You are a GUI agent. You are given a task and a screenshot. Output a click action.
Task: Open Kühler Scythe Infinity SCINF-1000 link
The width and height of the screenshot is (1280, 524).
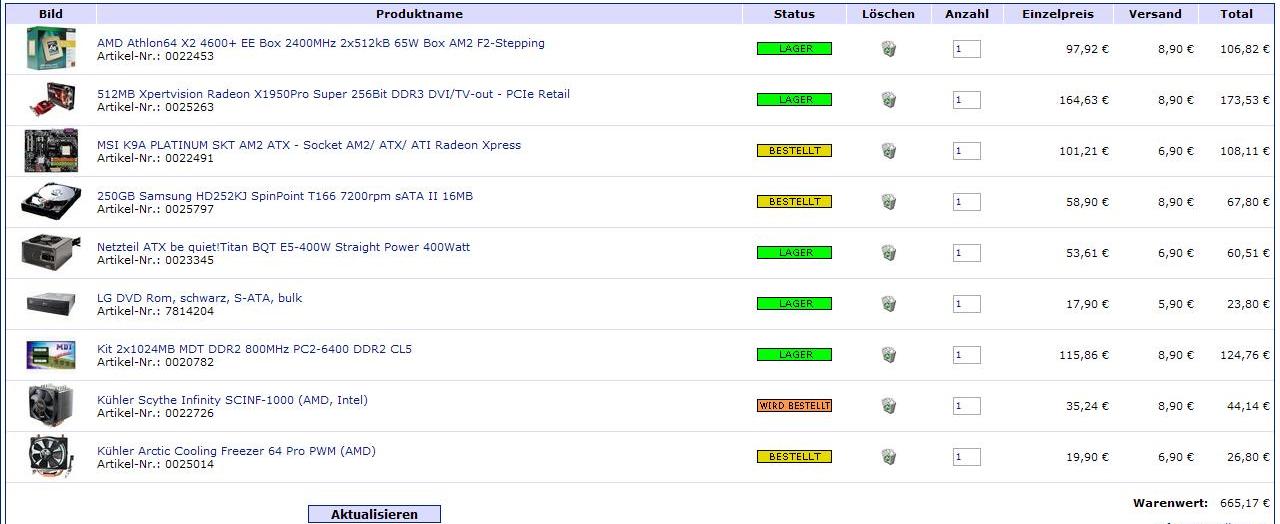232,400
